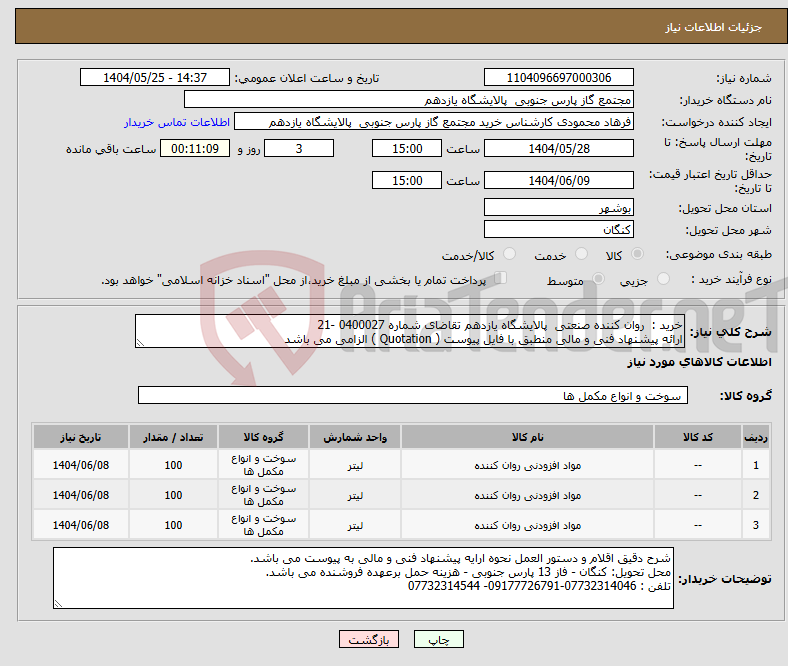This screenshot has width=788, height=666.
Task: Open the اطلاعات تماس خریدار link
Action: coord(177,122)
